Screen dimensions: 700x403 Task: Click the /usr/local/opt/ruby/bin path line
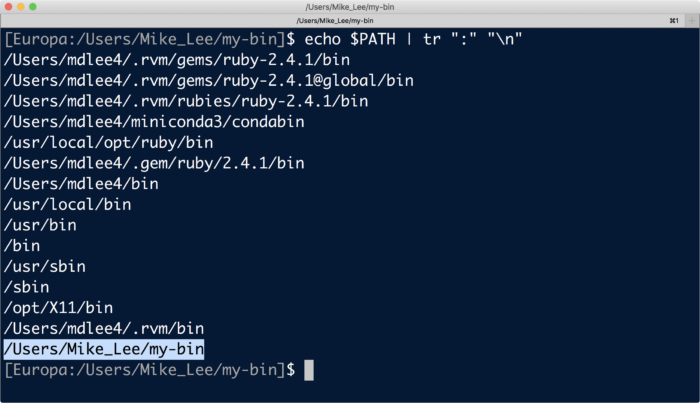[108, 142]
